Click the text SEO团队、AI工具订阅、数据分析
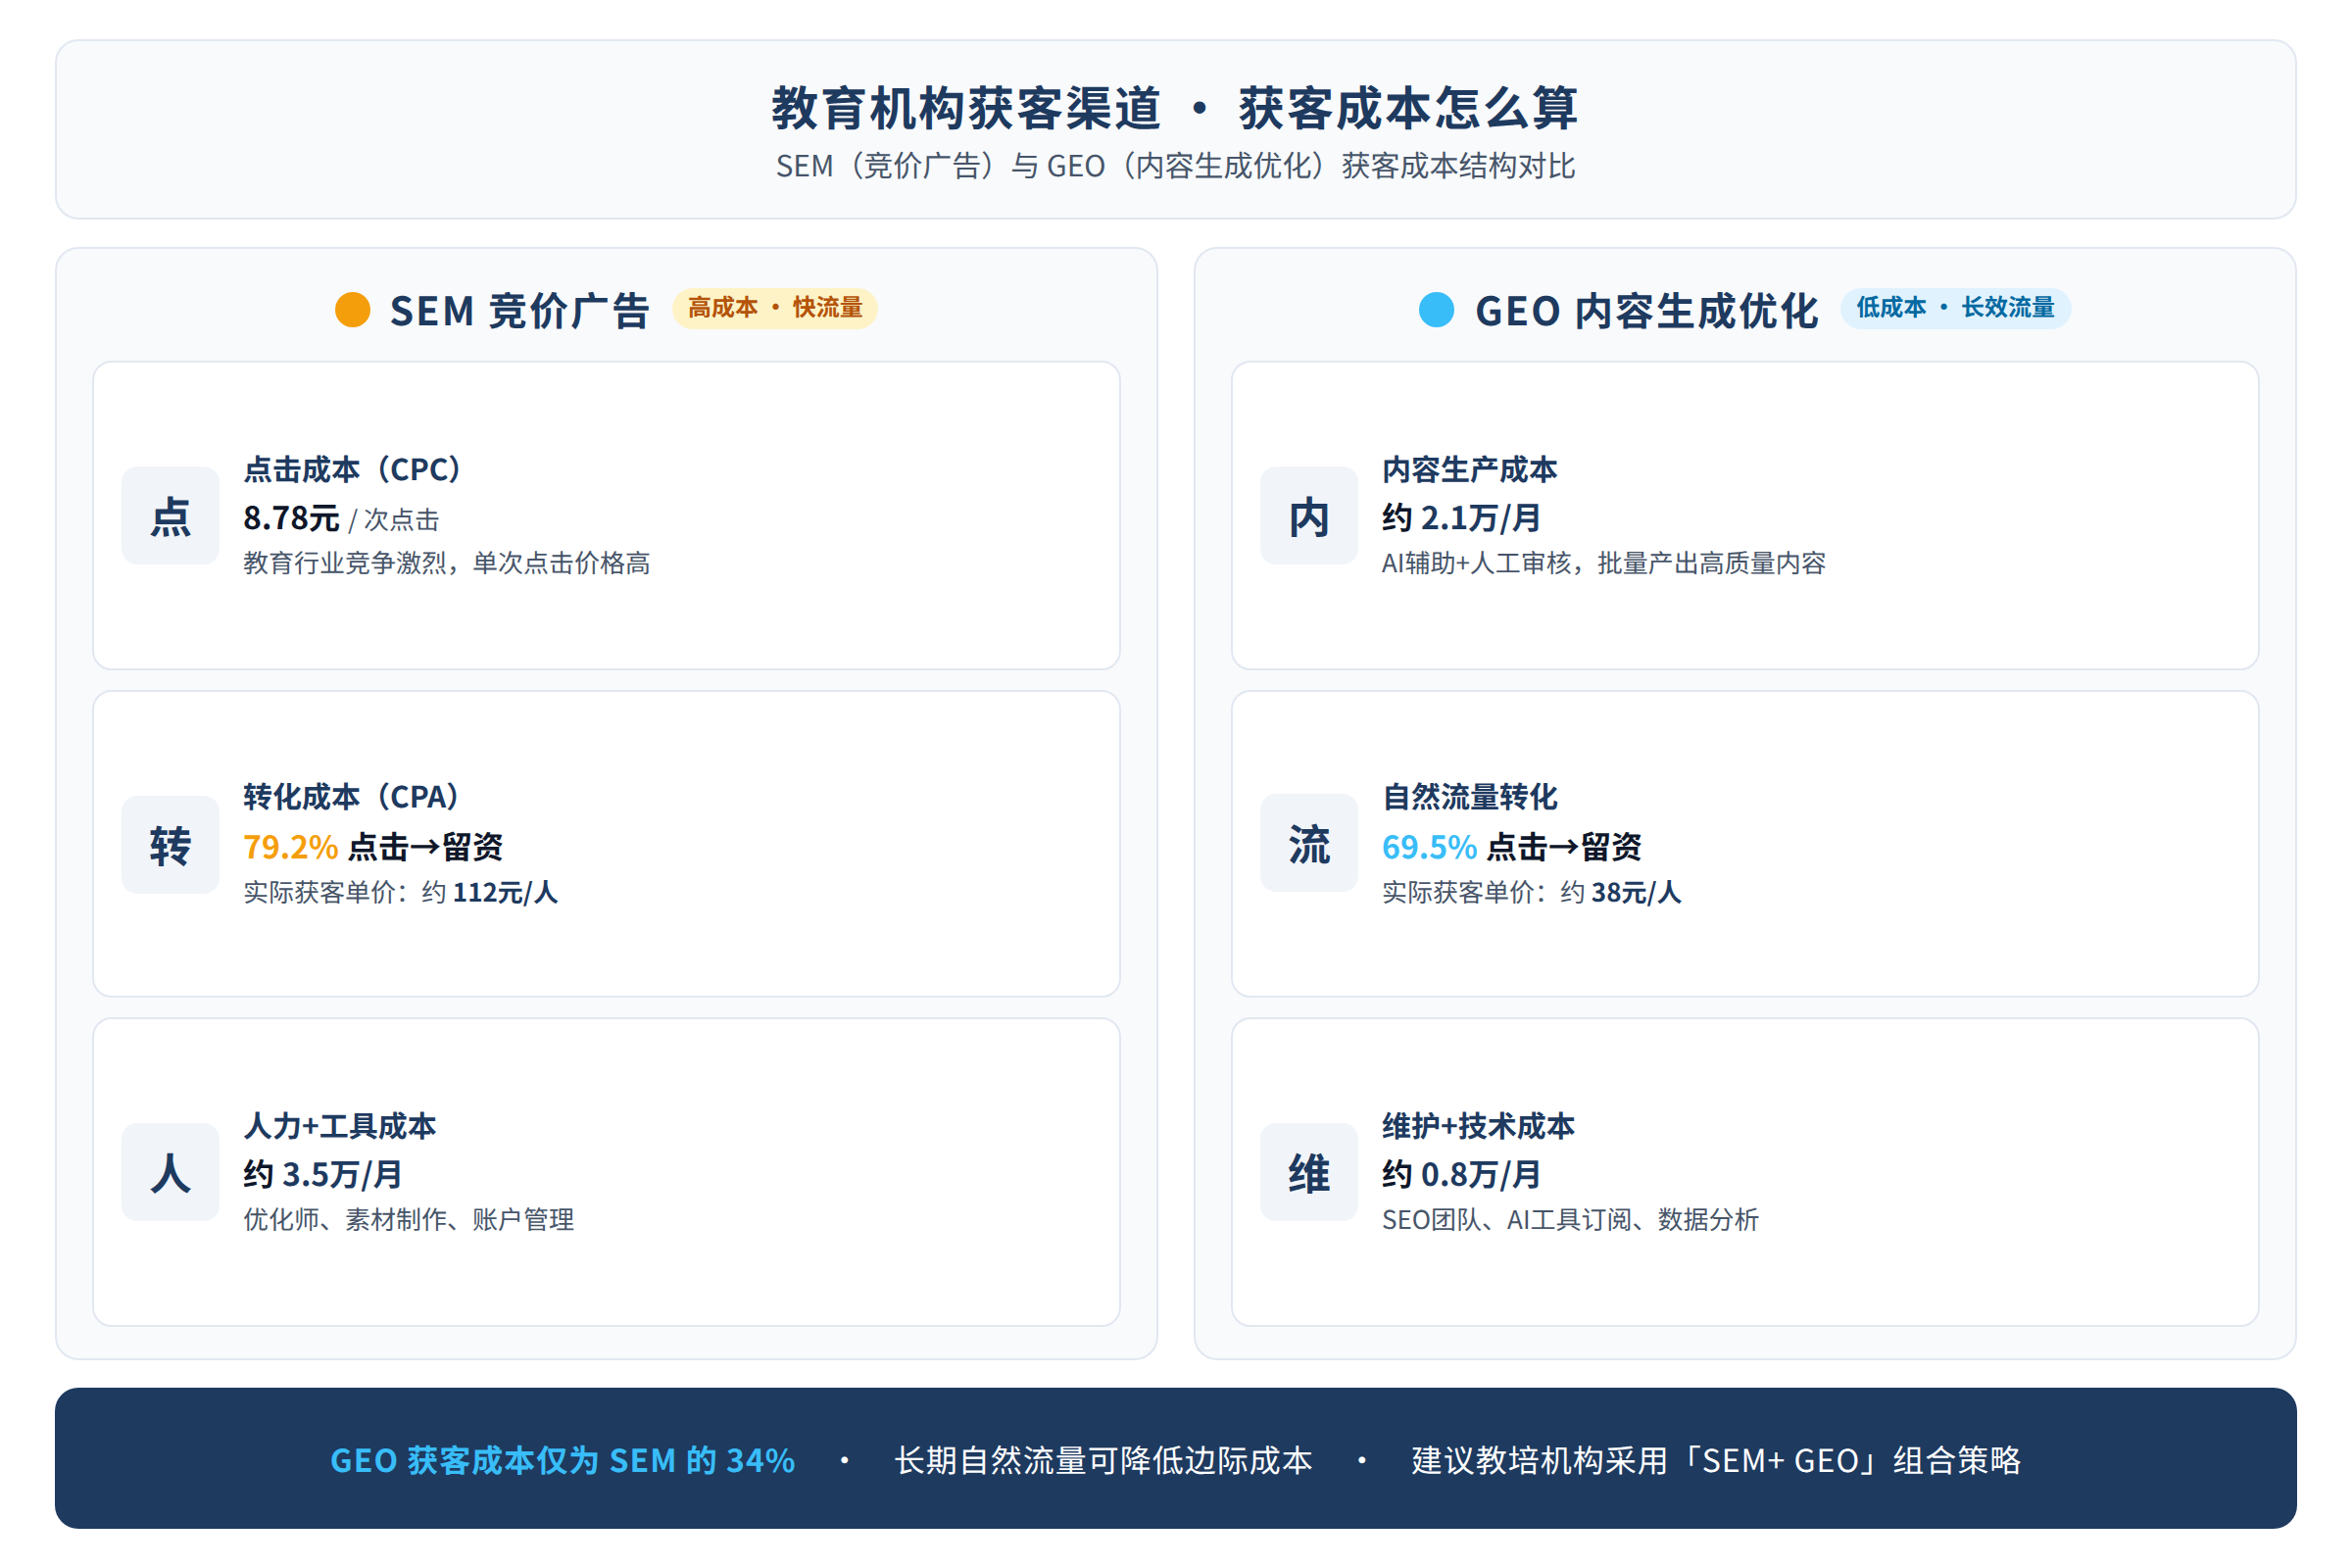Screen dimensions: 2352x1568 click(1570, 1220)
